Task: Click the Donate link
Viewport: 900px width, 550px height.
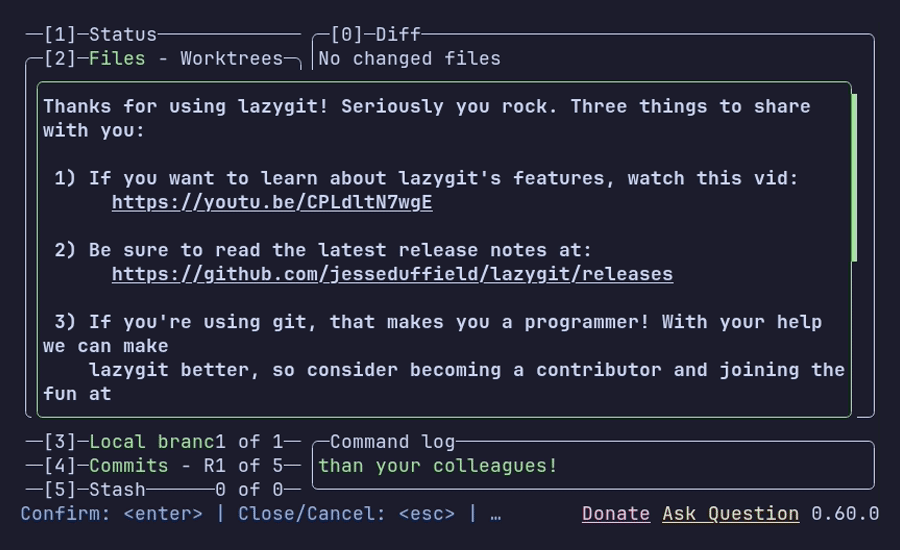Action: tap(616, 513)
